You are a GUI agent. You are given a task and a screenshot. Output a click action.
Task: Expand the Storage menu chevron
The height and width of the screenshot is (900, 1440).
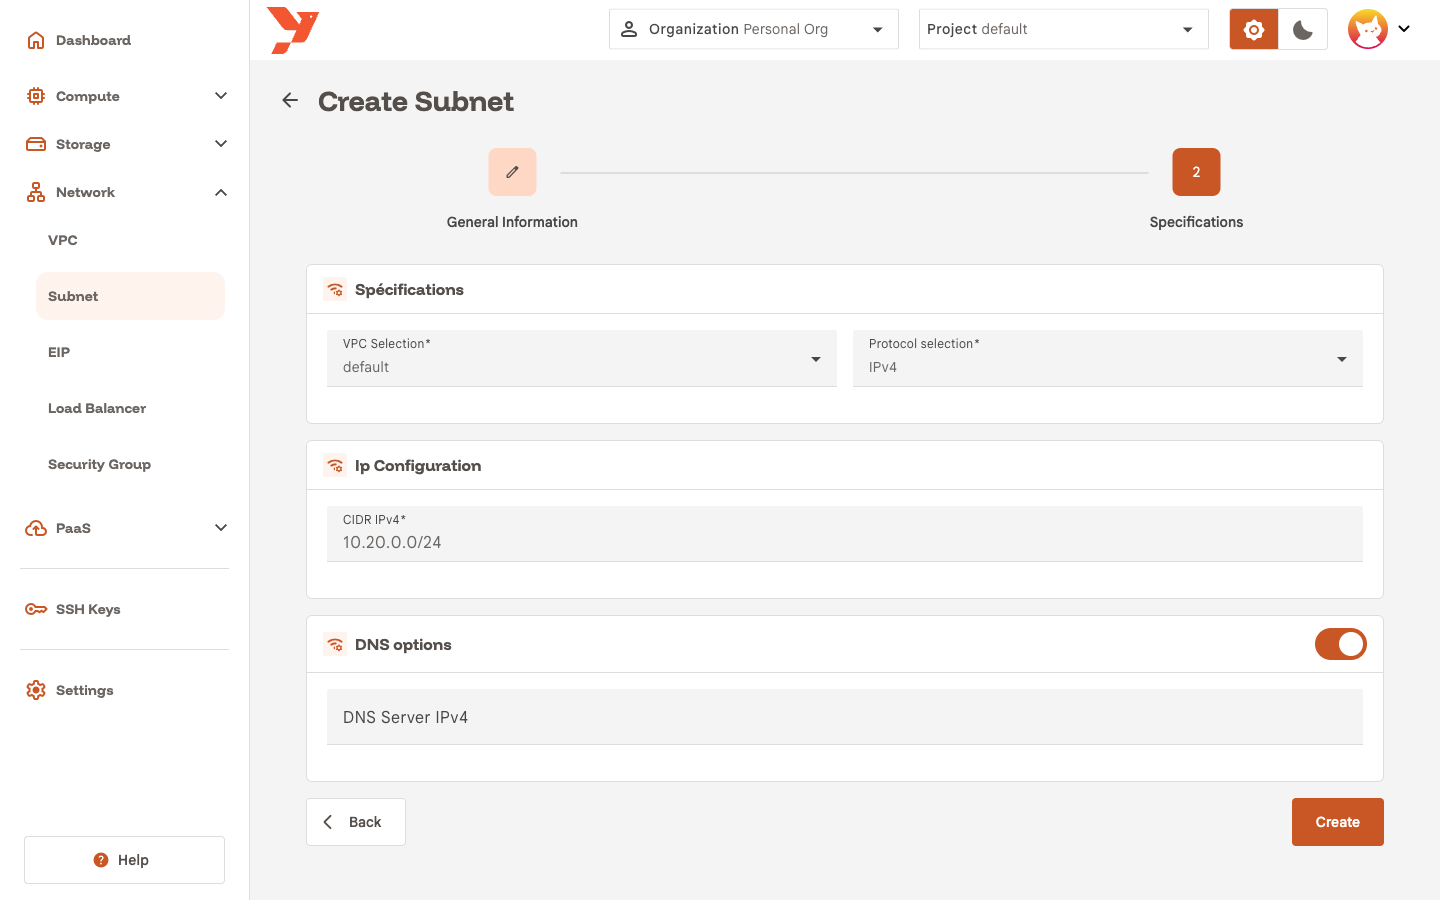(221, 144)
